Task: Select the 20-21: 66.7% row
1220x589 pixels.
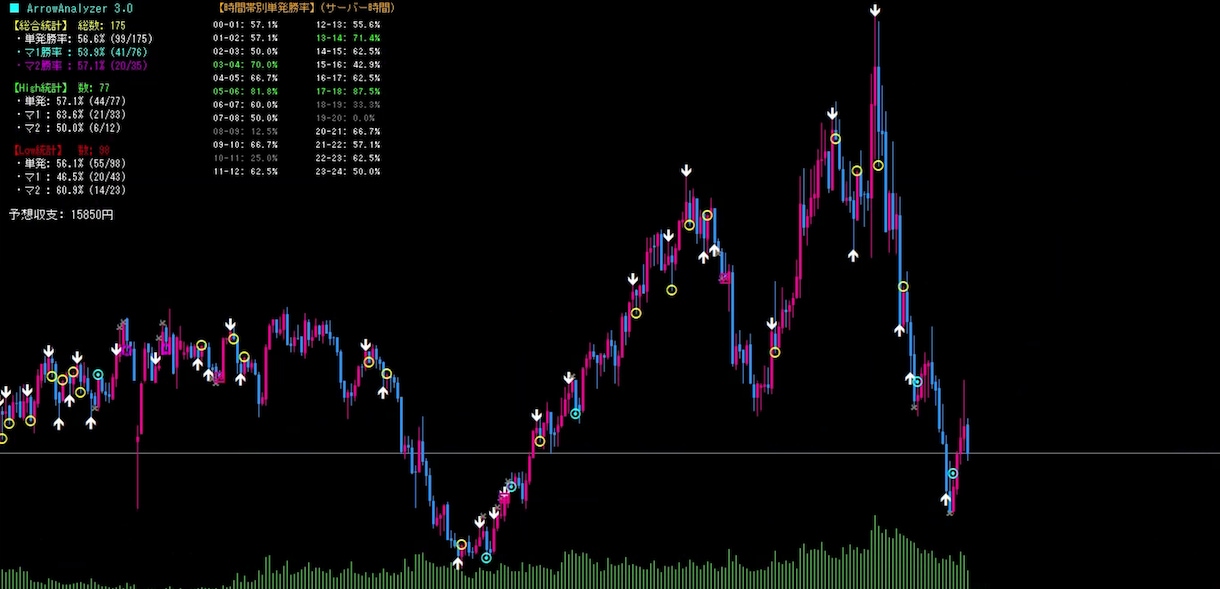Action: coord(348,131)
